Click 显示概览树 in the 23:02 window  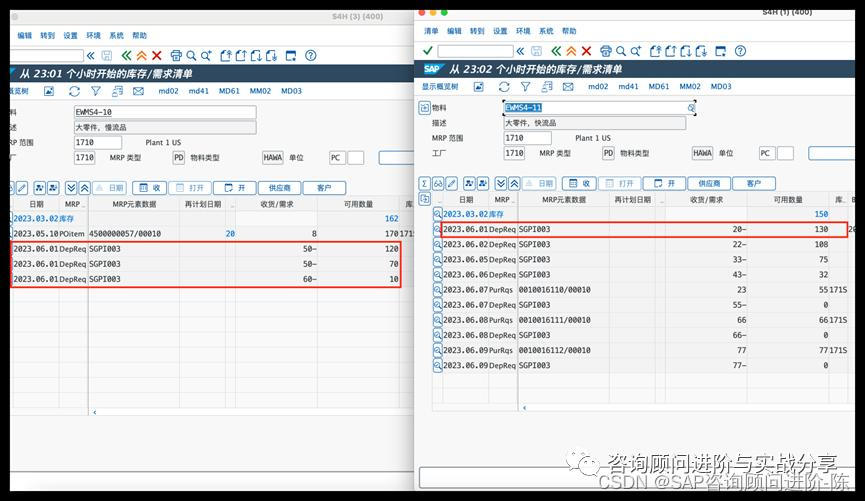[x=440, y=87]
